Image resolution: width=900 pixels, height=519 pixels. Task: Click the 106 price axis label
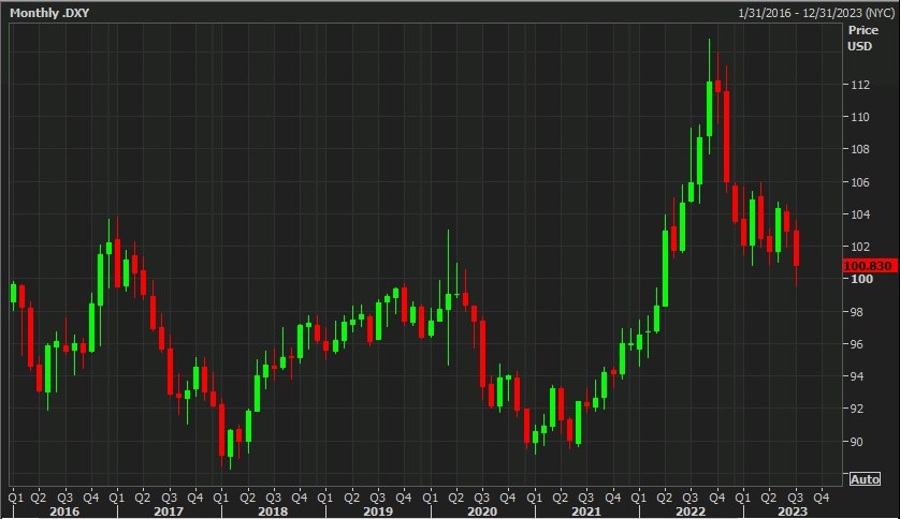[860, 182]
